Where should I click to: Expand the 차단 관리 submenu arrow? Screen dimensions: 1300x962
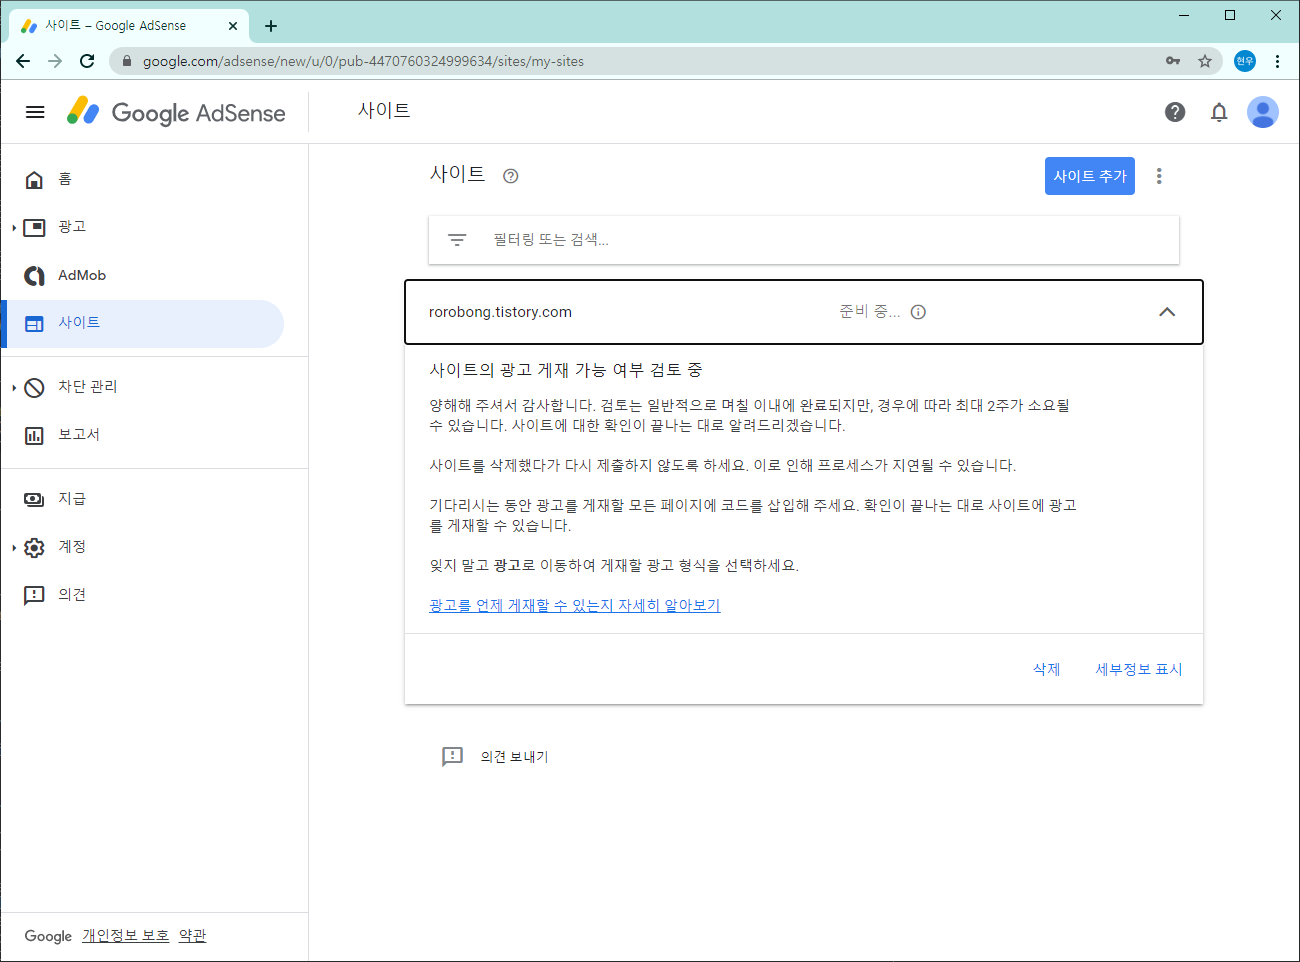point(14,388)
